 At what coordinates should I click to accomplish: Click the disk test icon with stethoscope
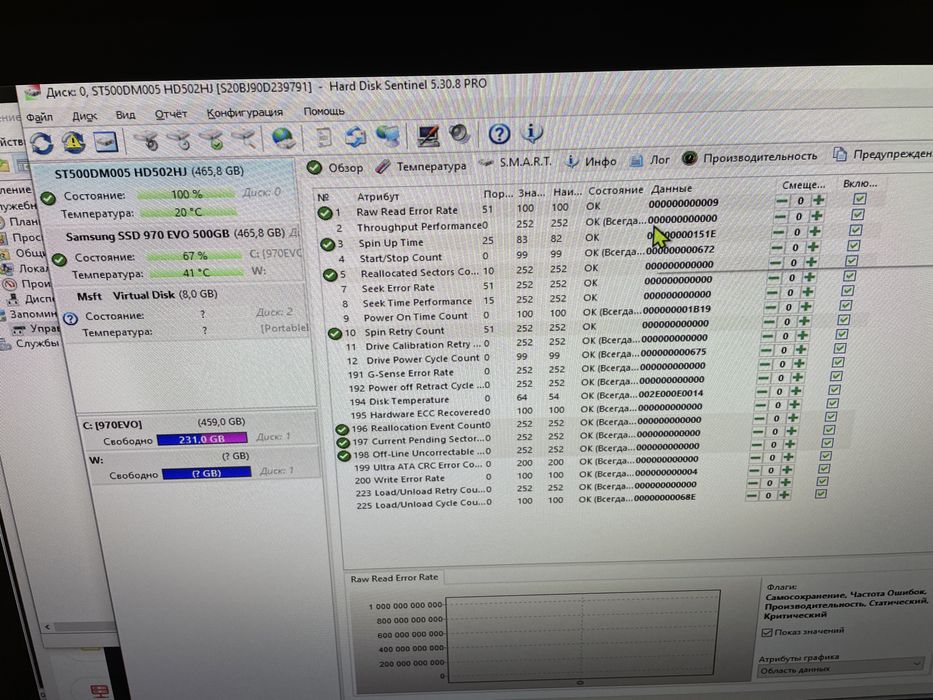(147, 140)
